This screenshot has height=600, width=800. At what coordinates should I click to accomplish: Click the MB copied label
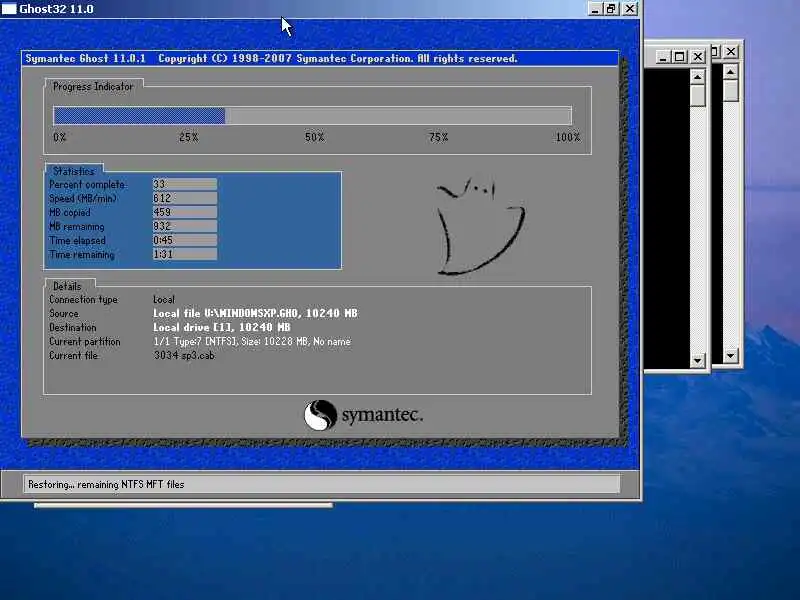(70, 212)
